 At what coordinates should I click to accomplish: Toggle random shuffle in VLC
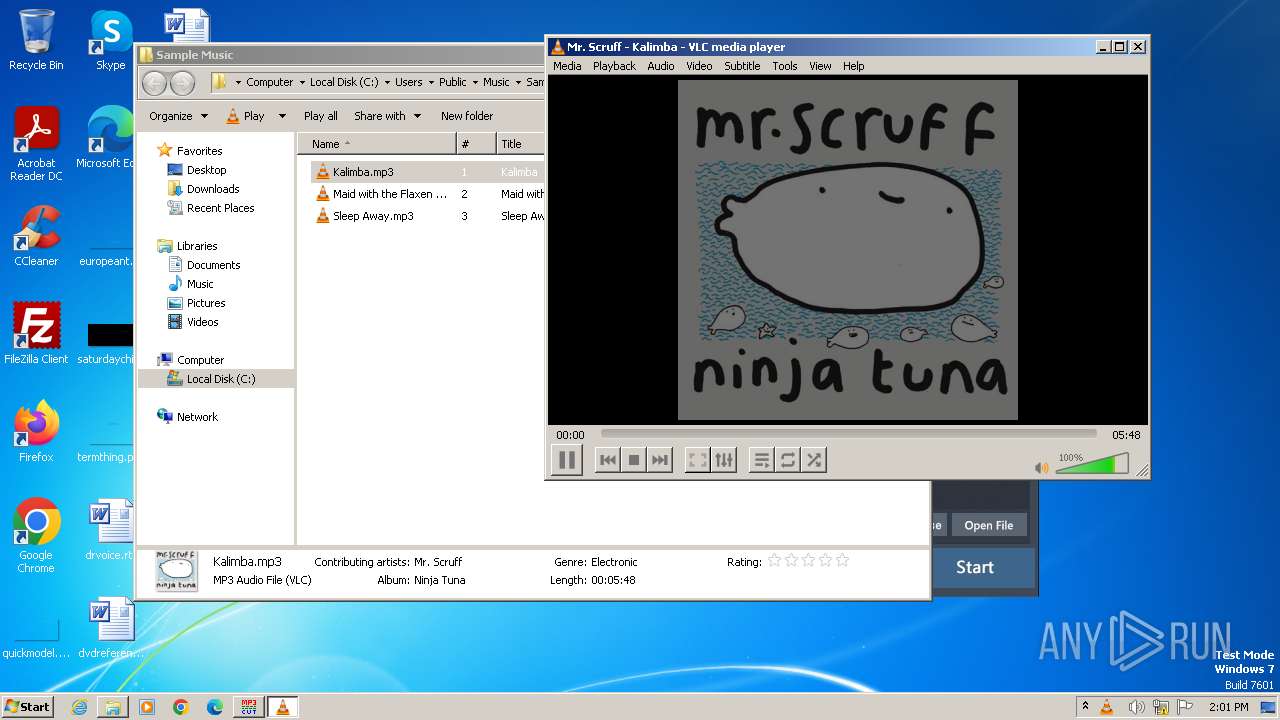(814, 460)
